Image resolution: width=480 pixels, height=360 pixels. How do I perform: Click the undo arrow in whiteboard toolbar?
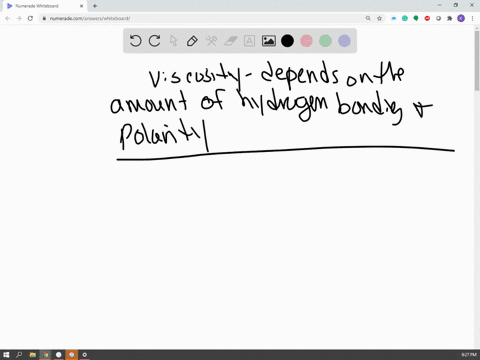point(135,41)
